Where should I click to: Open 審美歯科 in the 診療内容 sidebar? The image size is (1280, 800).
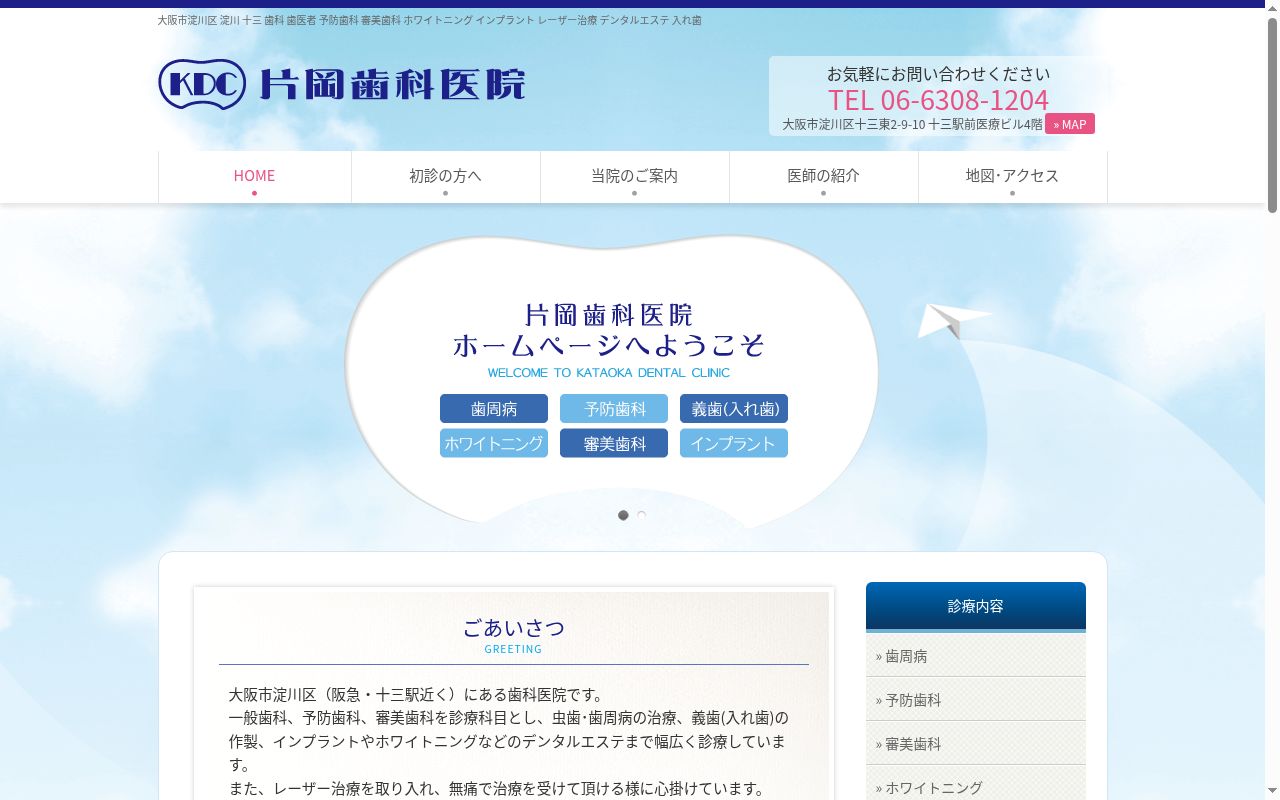(x=976, y=744)
